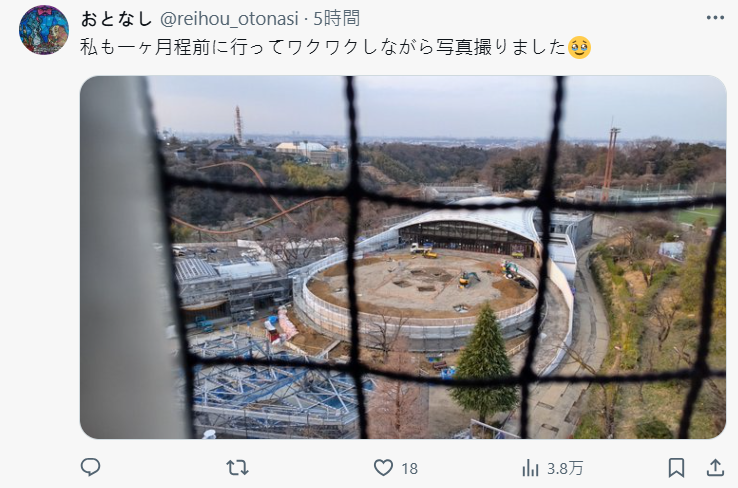Screen dimensions: 738x488
Task: Click the display name おとなし
Action: click(x=116, y=19)
